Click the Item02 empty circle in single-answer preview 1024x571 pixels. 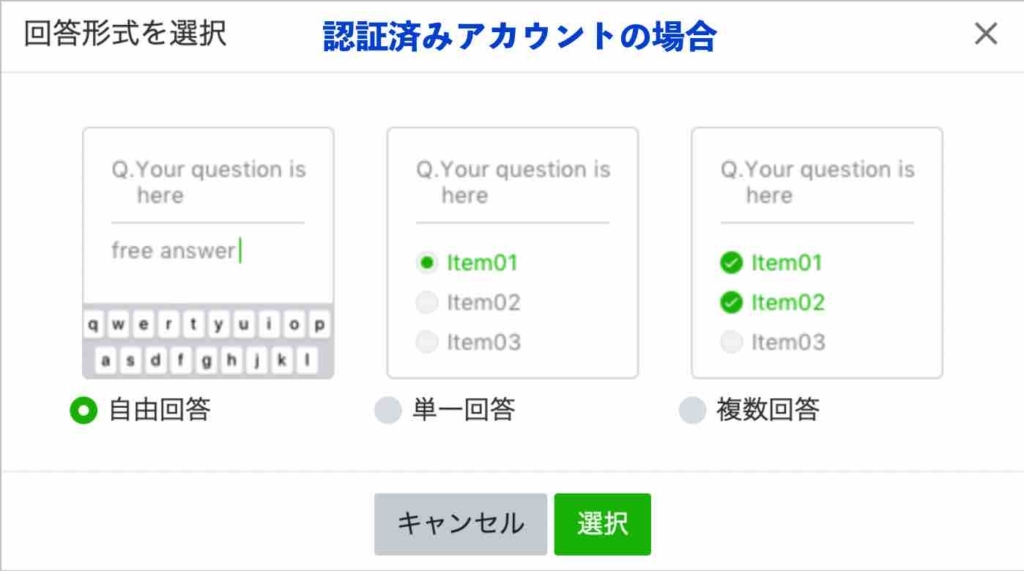[427, 302]
